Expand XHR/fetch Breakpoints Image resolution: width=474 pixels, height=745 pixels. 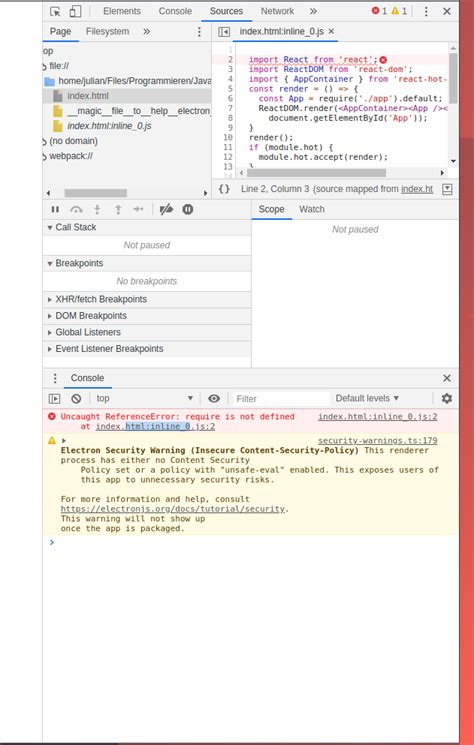point(147,299)
